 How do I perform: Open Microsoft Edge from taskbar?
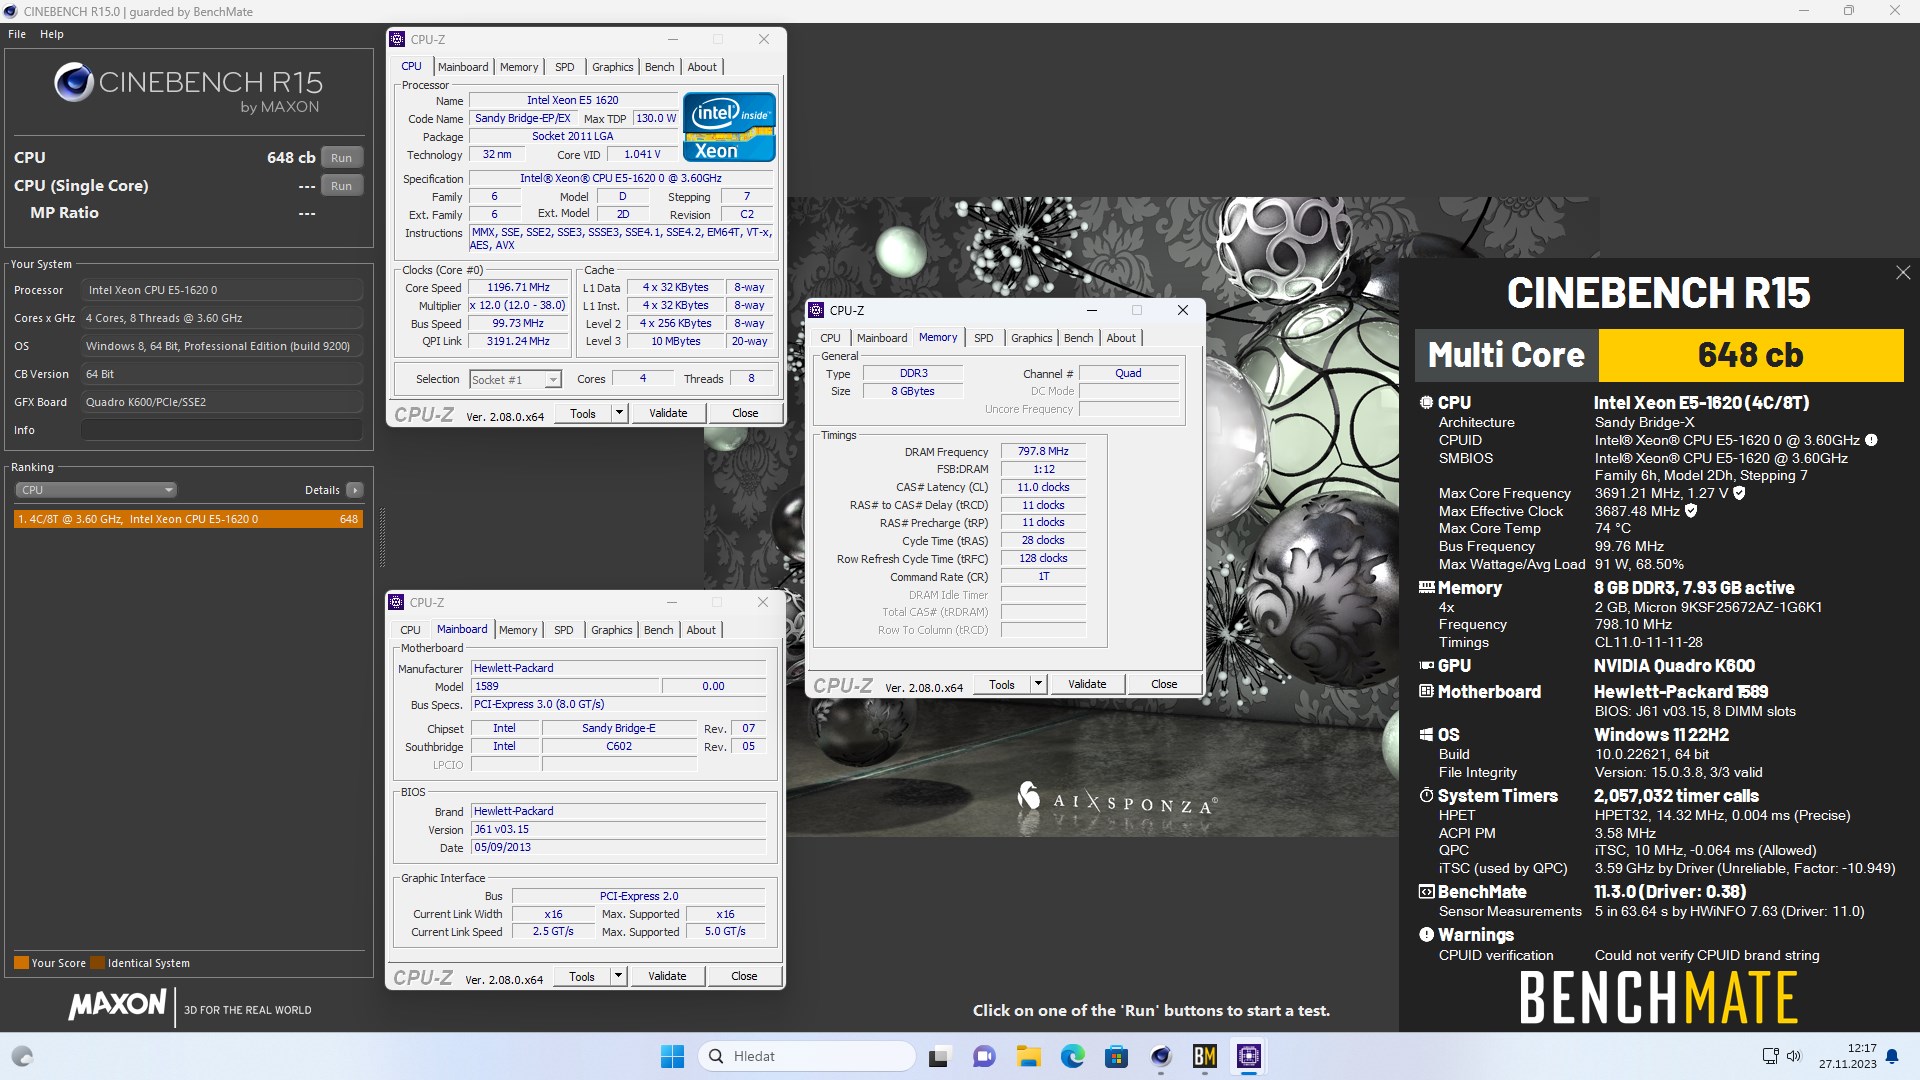[x=1073, y=1057]
